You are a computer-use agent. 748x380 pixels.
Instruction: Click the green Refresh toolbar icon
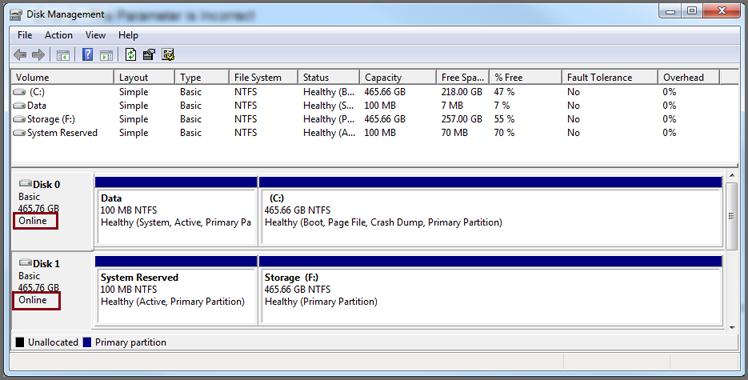point(130,55)
